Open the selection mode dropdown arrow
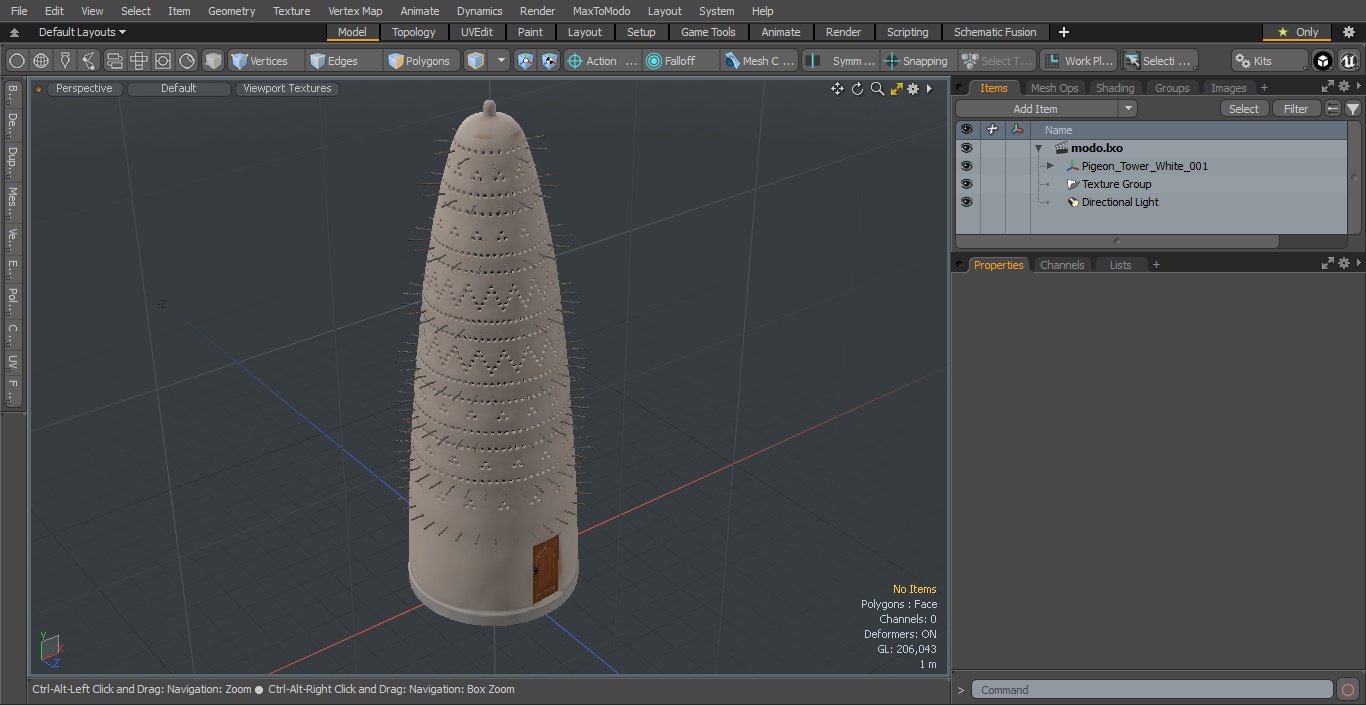1366x705 pixels. [501, 61]
